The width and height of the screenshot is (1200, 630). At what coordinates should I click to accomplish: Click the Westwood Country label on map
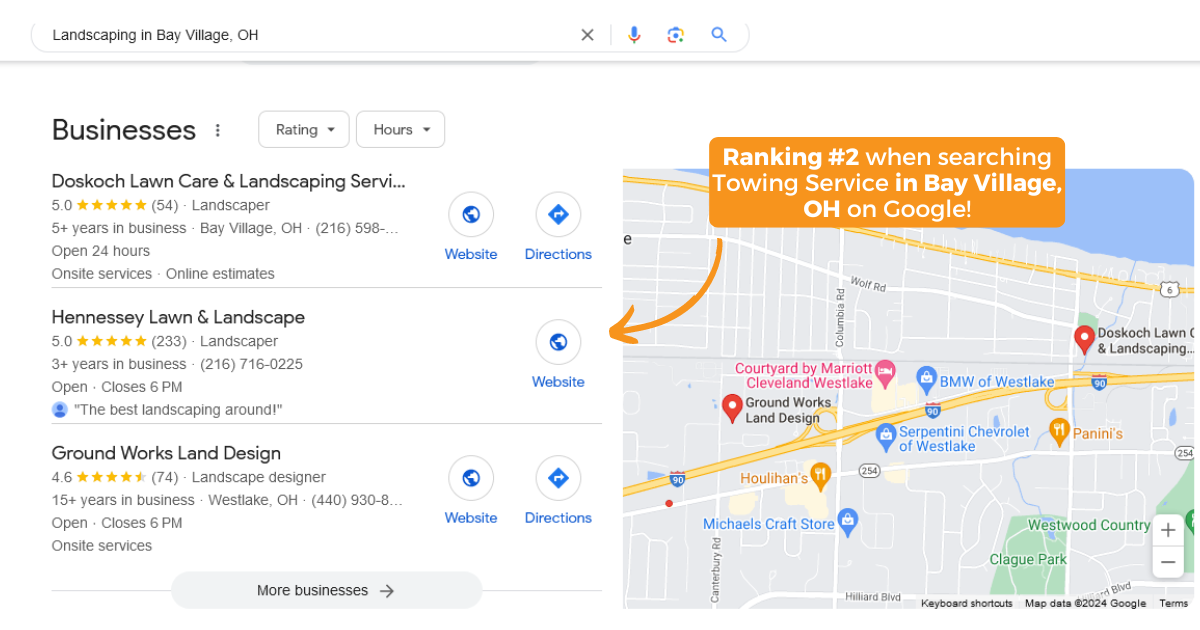pyautogui.click(x=1089, y=525)
